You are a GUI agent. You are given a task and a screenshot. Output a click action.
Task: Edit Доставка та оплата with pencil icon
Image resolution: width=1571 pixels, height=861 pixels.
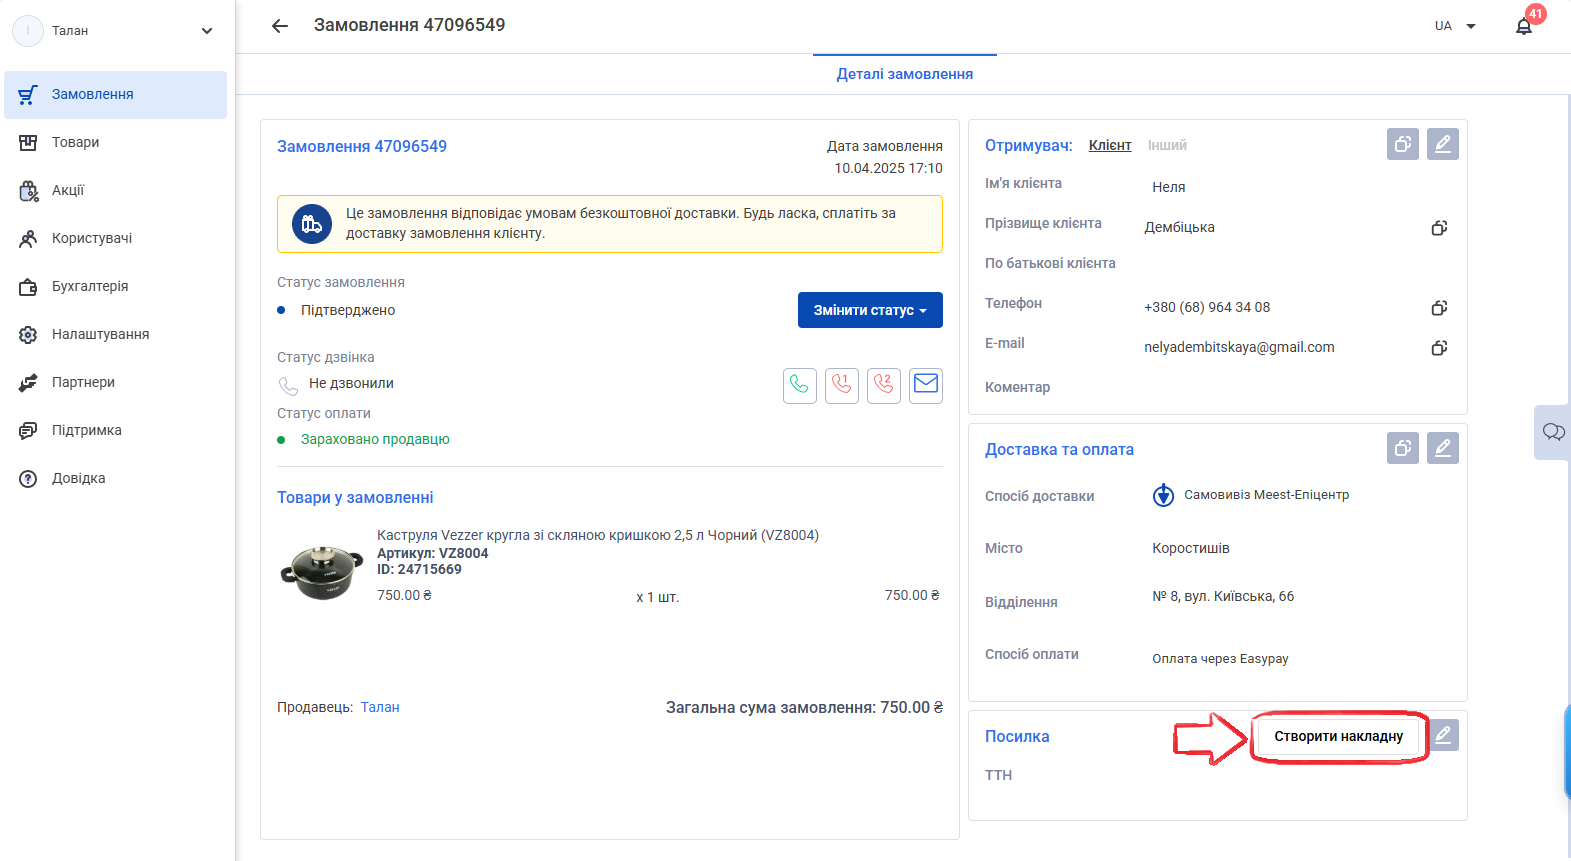pyautogui.click(x=1443, y=448)
